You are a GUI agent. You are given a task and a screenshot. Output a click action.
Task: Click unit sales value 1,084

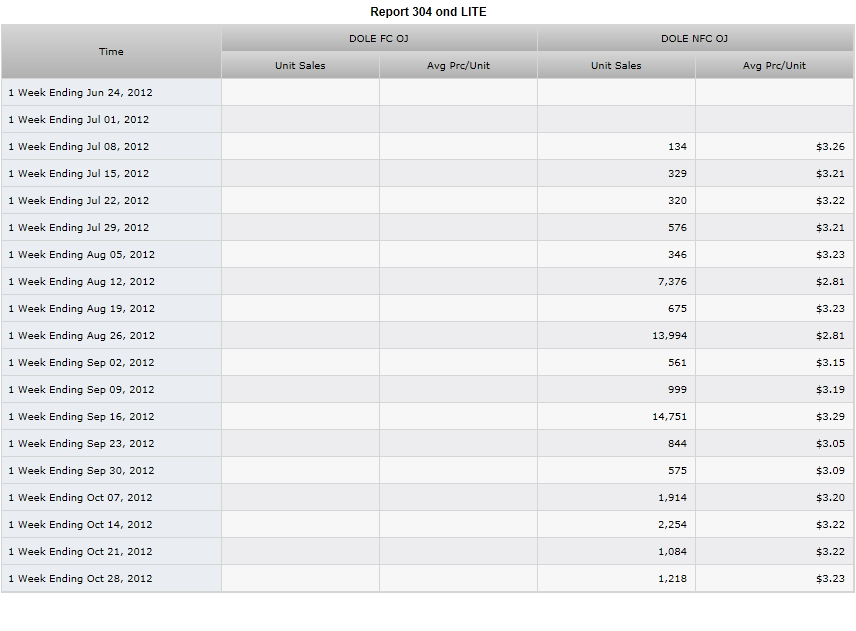673,551
